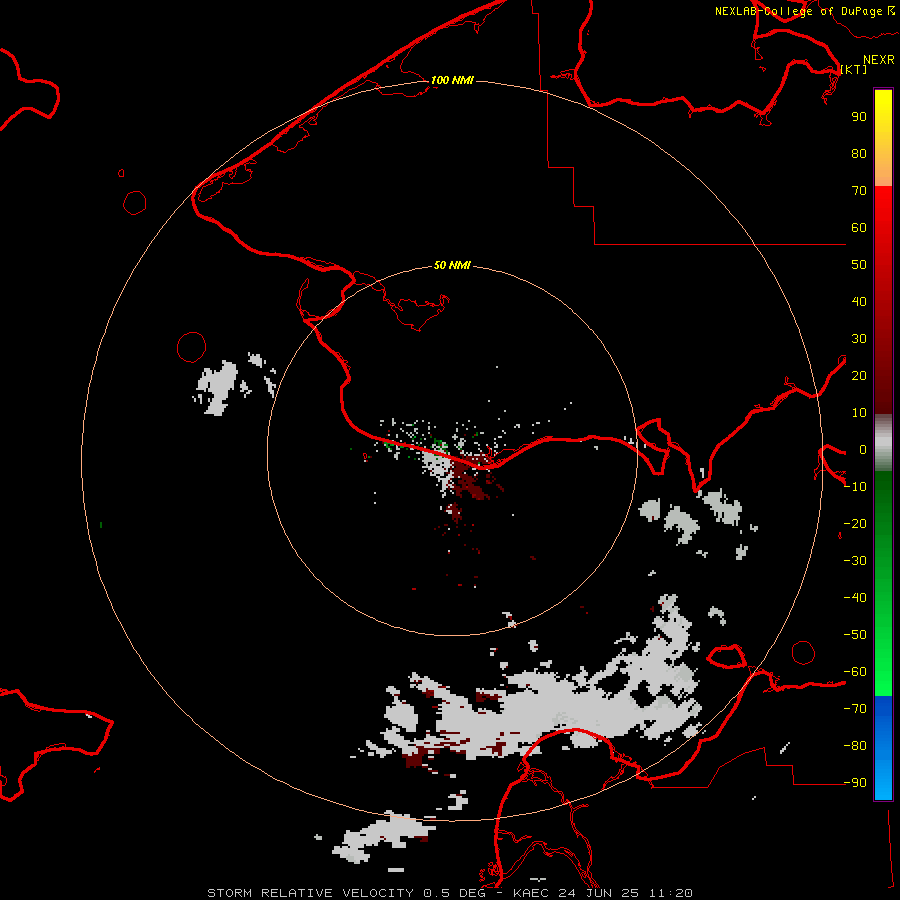
Task: Click the -80 value on velocity scale
Action: click(x=855, y=746)
